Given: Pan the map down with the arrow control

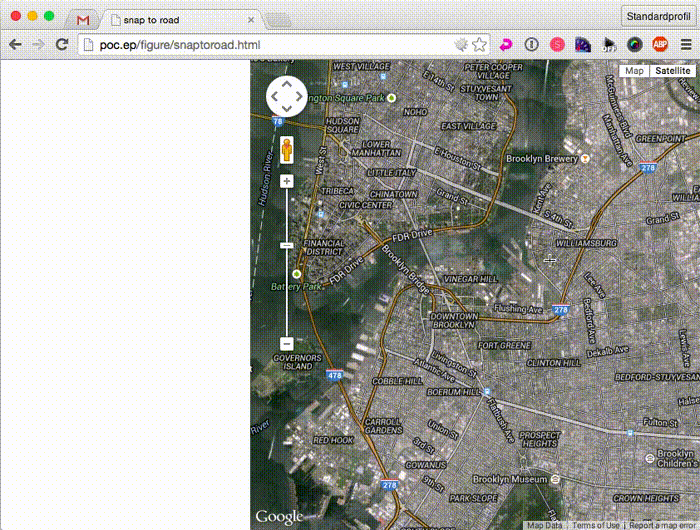Looking at the screenshot, I should [x=287, y=109].
